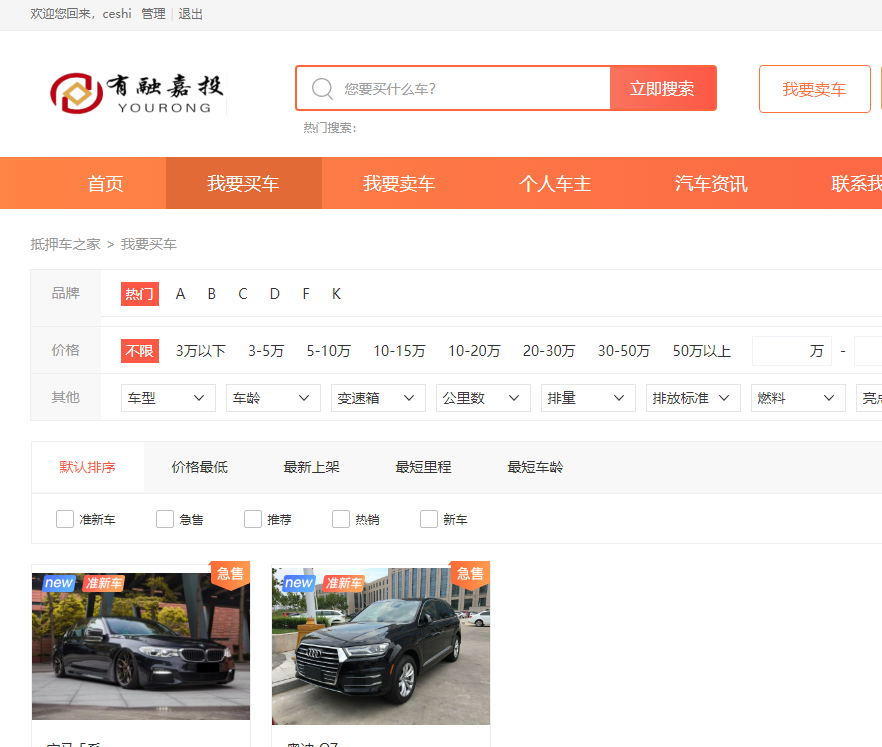Open the 变速箱 dropdown

point(378,398)
